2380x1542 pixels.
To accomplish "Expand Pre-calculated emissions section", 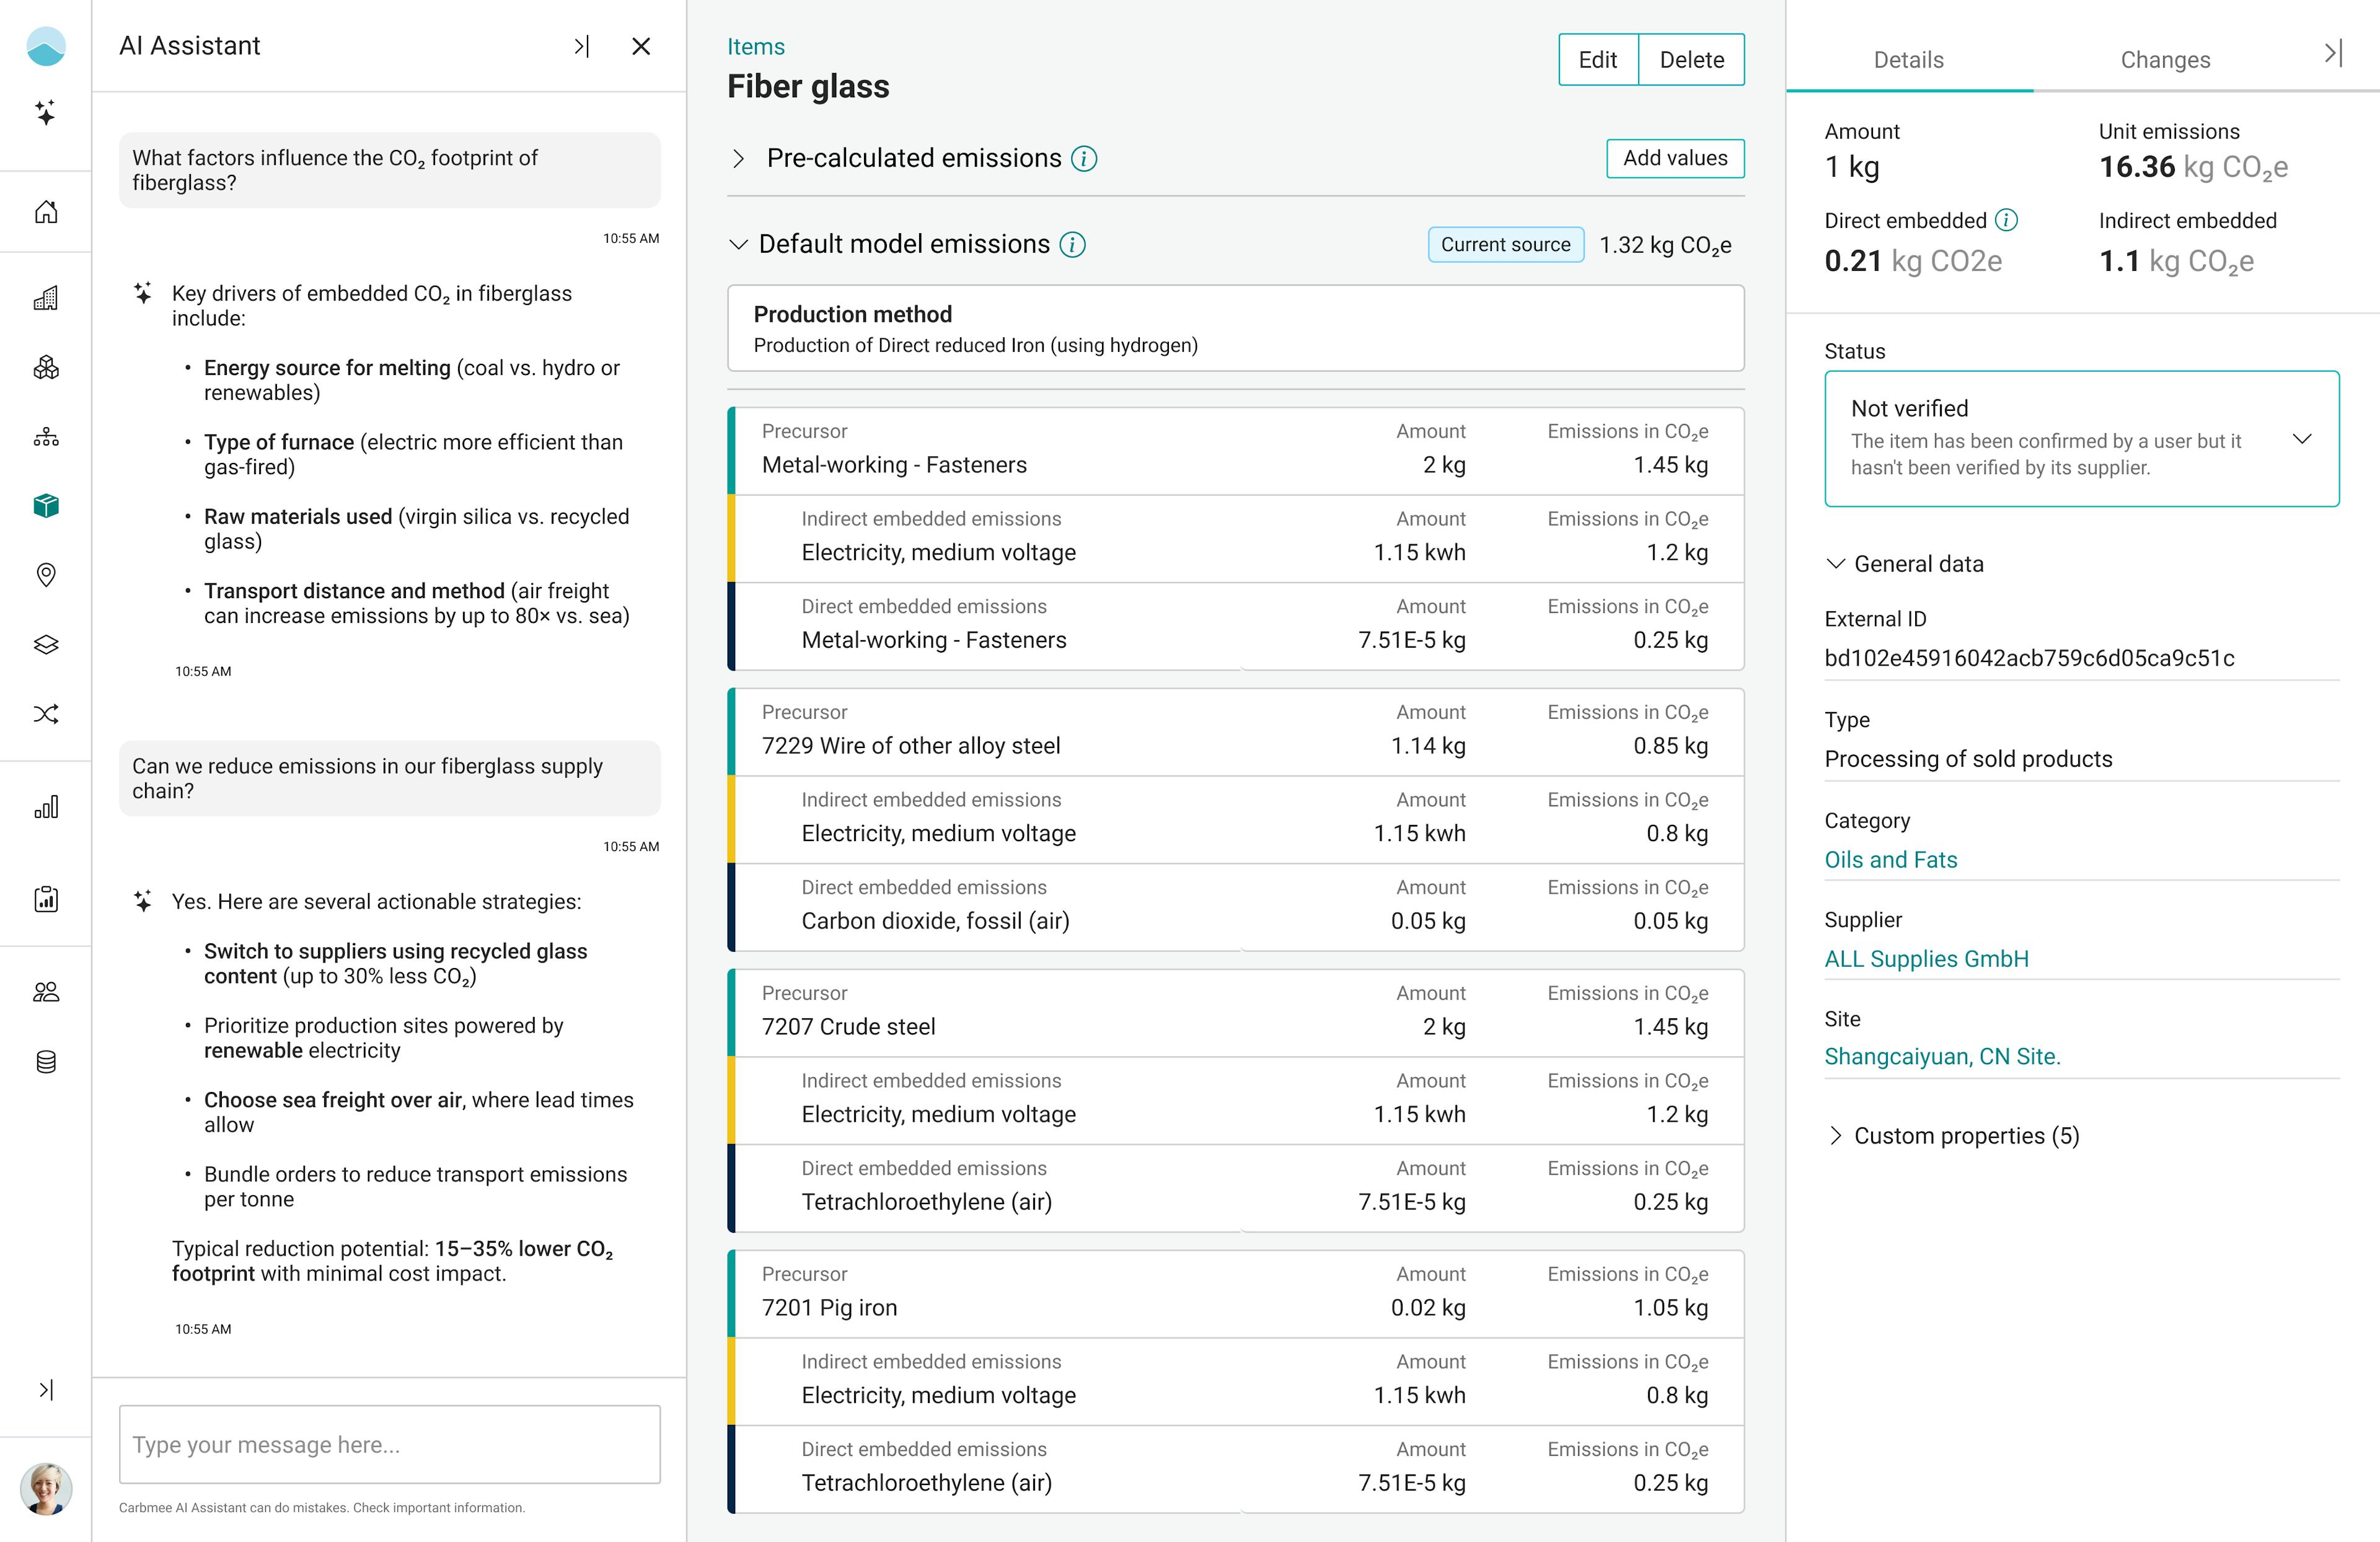I will [x=738, y=159].
